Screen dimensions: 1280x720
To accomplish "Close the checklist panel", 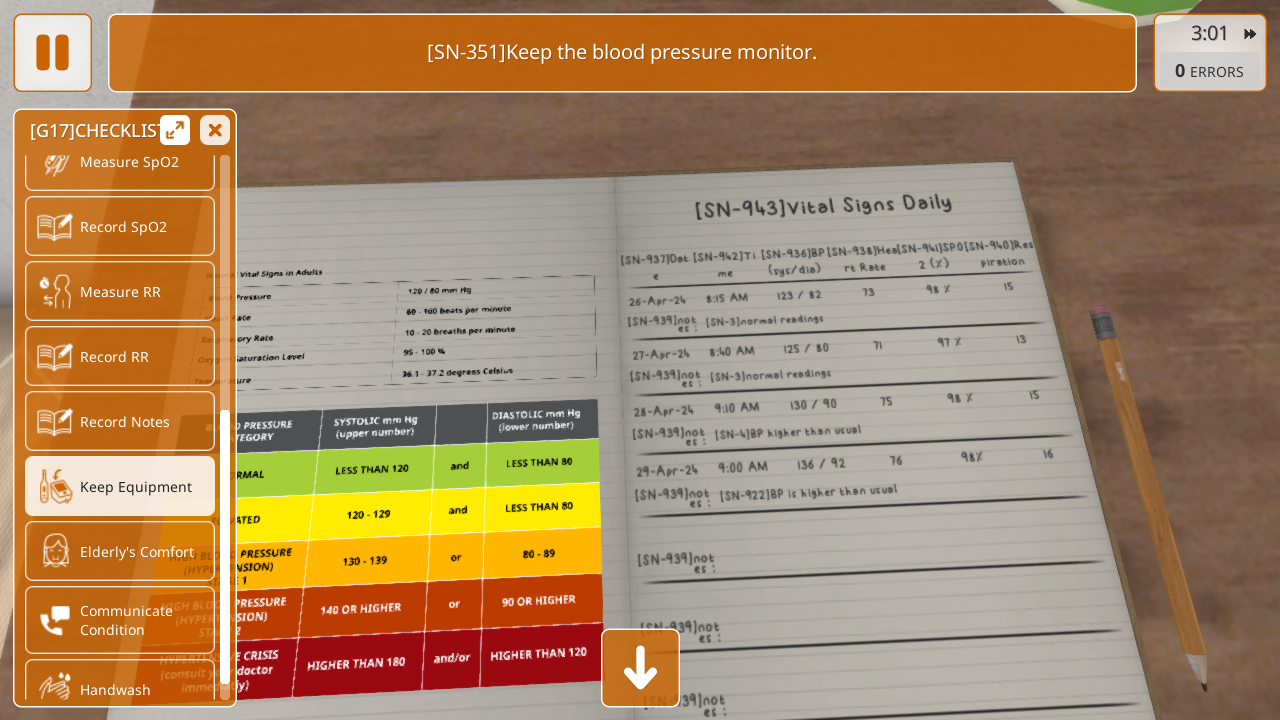I will (x=215, y=130).
